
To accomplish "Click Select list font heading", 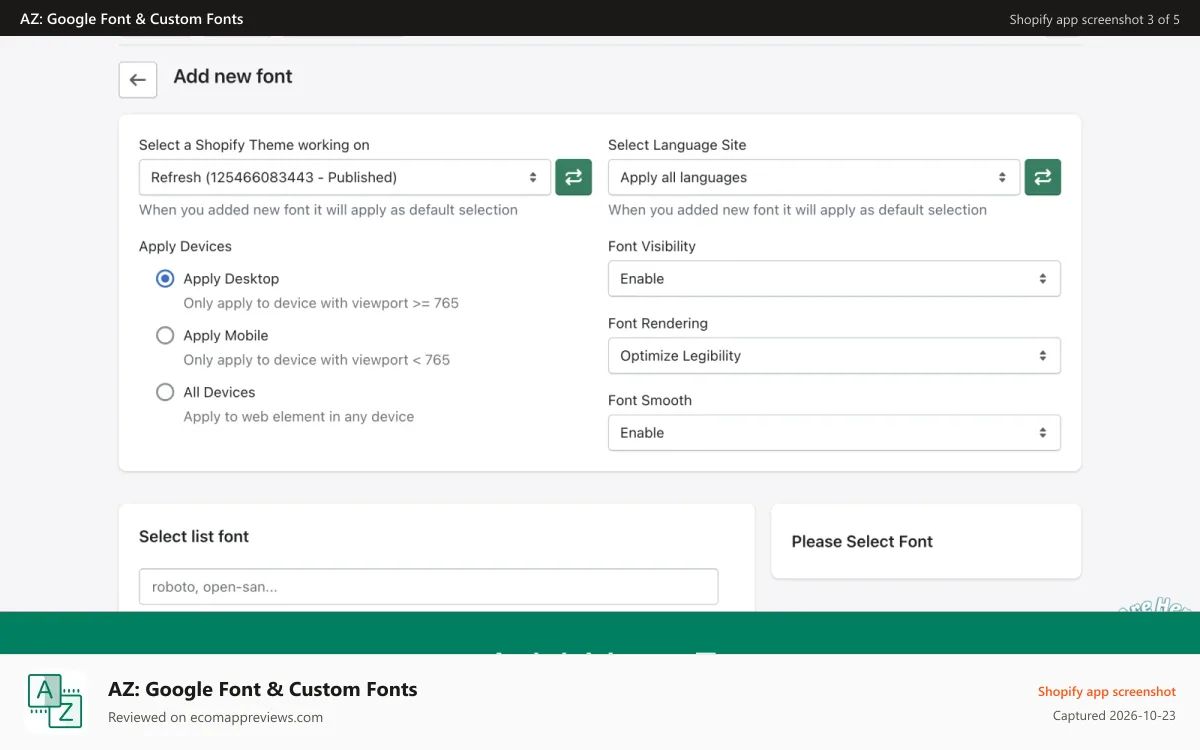I will (194, 537).
